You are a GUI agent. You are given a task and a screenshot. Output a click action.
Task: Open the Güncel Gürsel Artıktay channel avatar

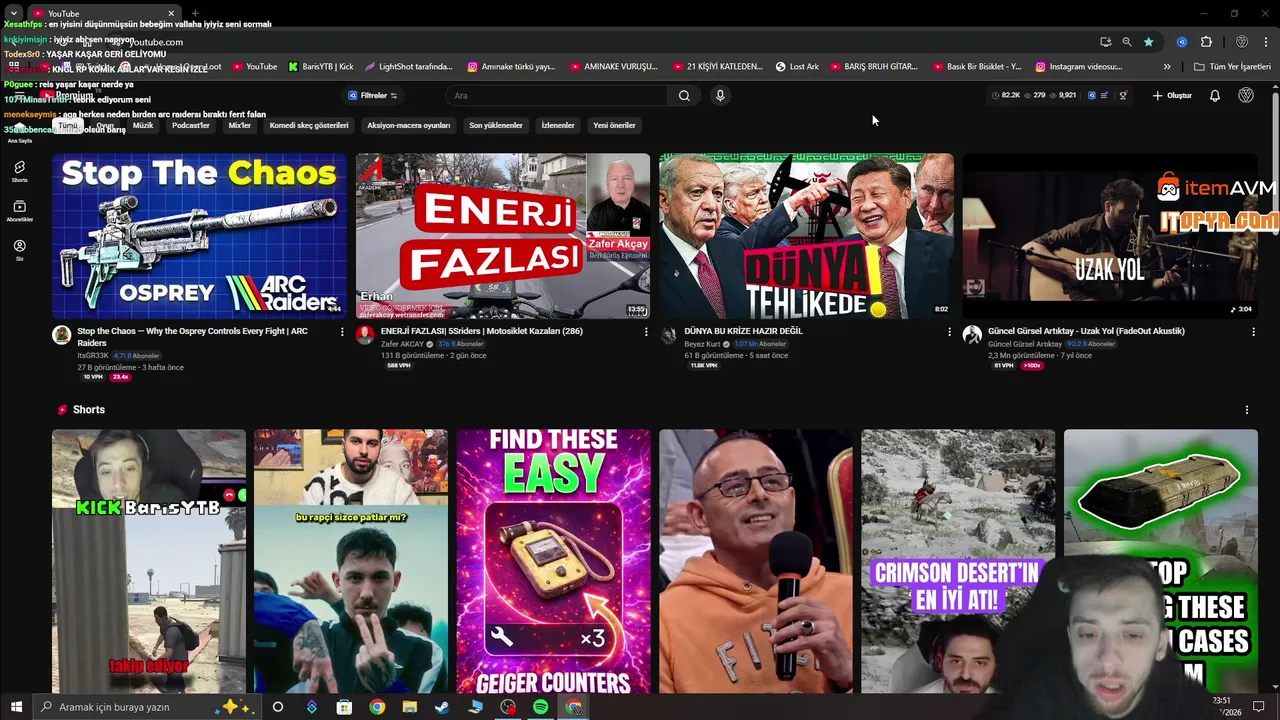tap(972, 335)
